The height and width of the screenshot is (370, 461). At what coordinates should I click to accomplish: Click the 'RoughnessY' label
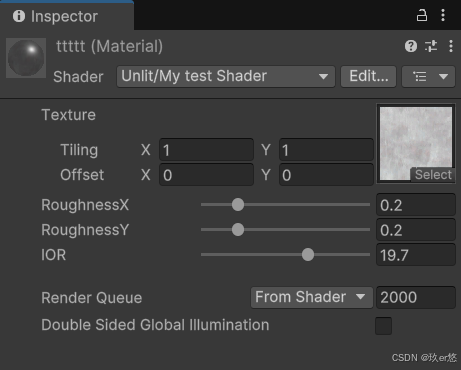[x=85, y=230]
